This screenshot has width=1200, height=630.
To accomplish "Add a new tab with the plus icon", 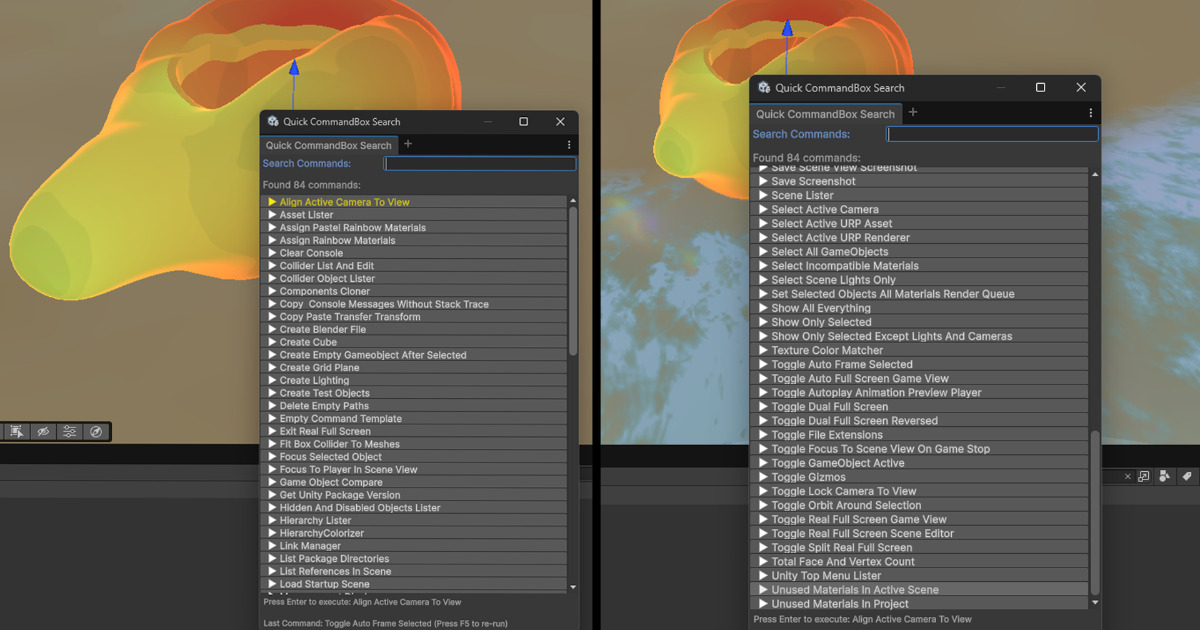I will click(x=408, y=144).
